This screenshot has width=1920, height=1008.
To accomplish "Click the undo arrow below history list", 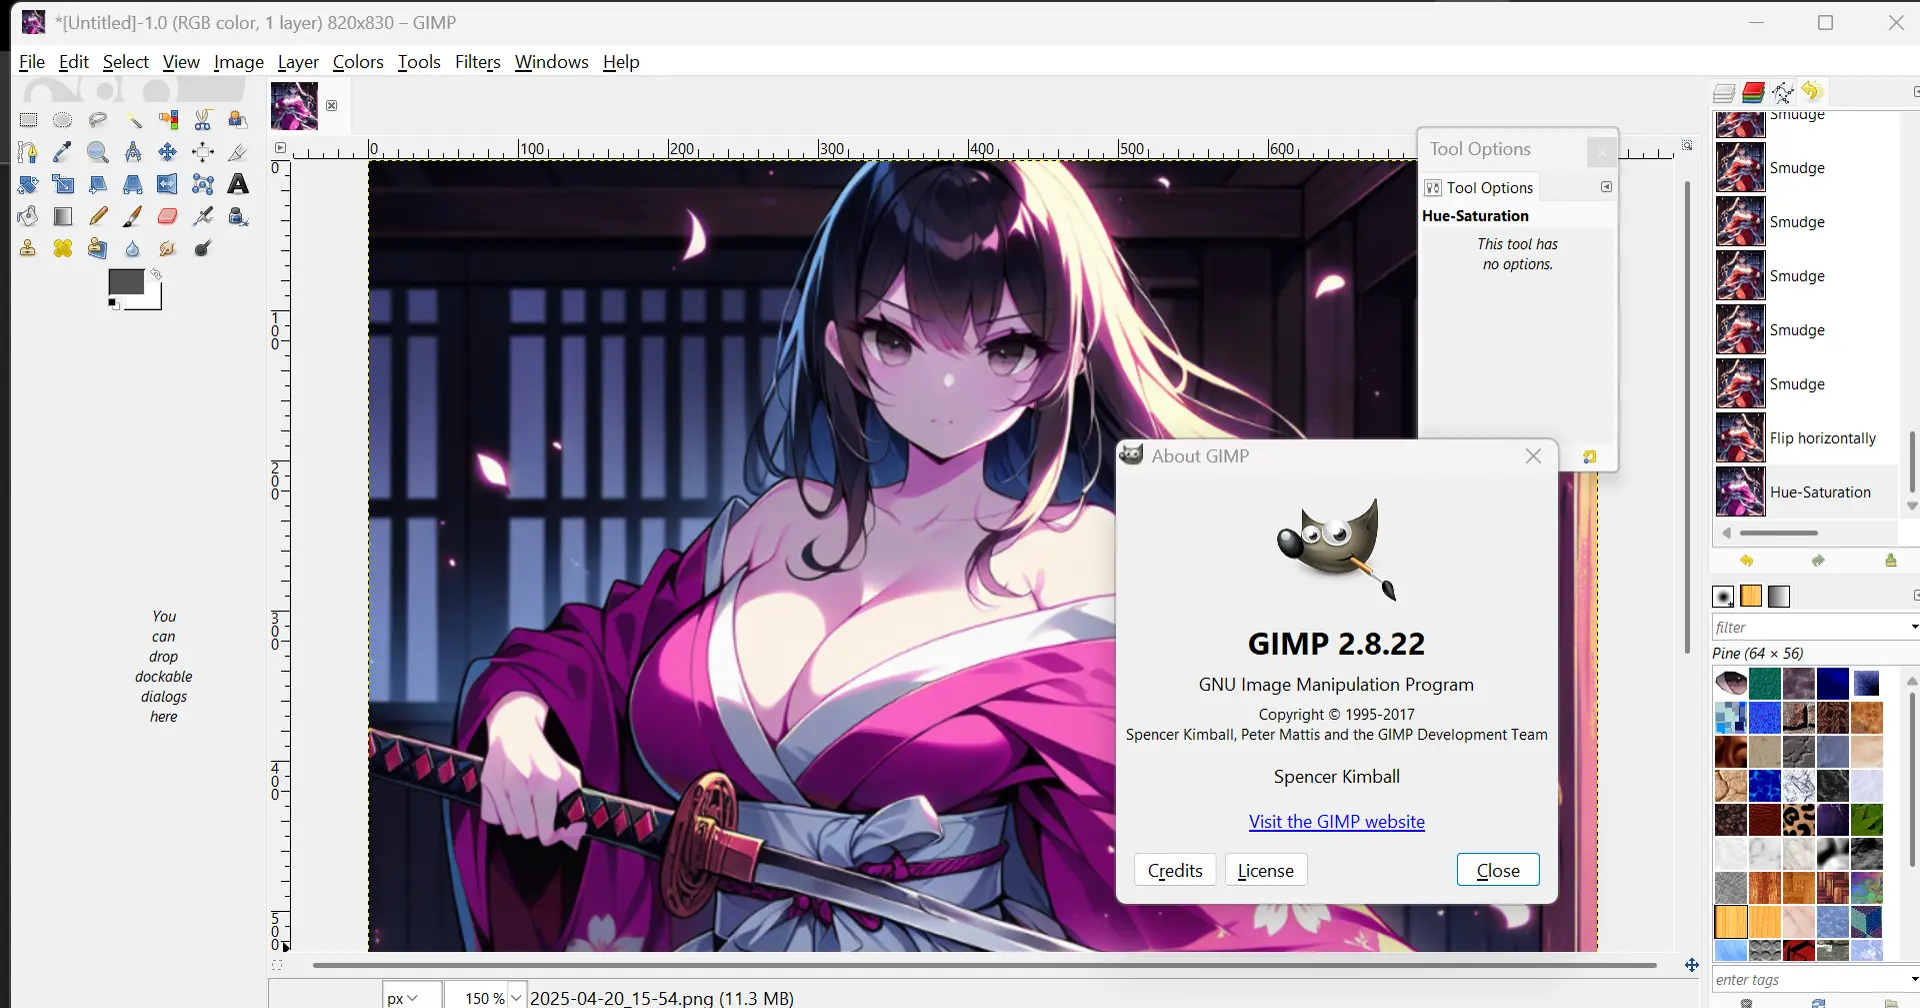I will (1746, 561).
